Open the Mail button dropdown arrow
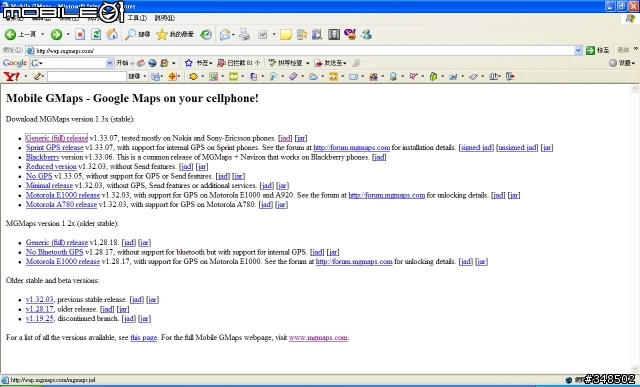 tap(233, 35)
